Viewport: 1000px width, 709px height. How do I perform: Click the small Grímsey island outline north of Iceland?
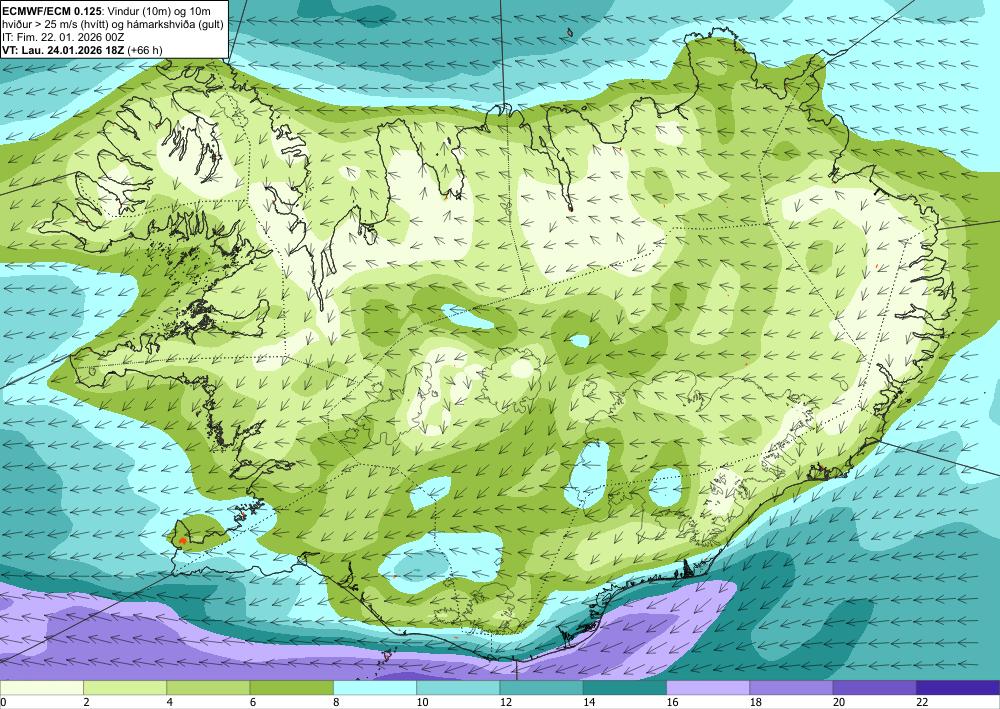pos(570,32)
